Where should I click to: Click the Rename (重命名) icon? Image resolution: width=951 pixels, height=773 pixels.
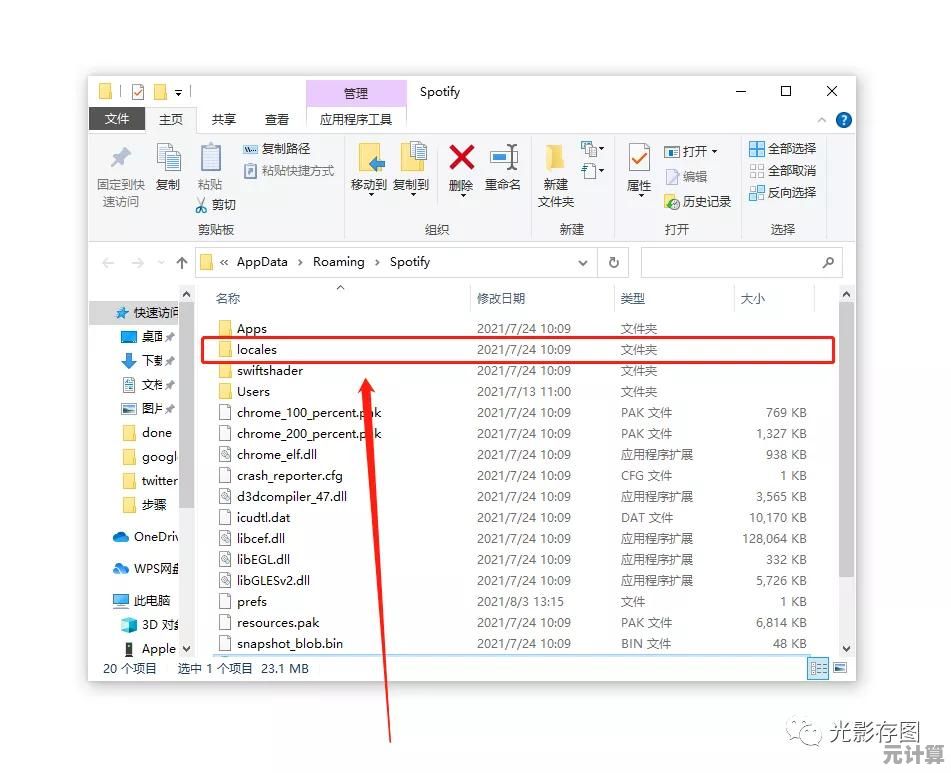503,157
